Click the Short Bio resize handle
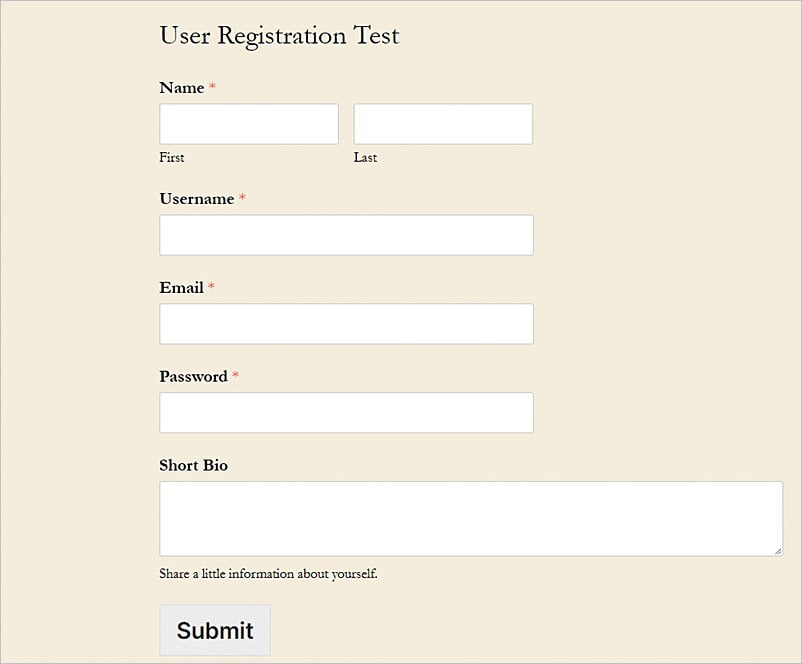Image resolution: width=802 pixels, height=664 pixels. pyautogui.click(x=778, y=551)
